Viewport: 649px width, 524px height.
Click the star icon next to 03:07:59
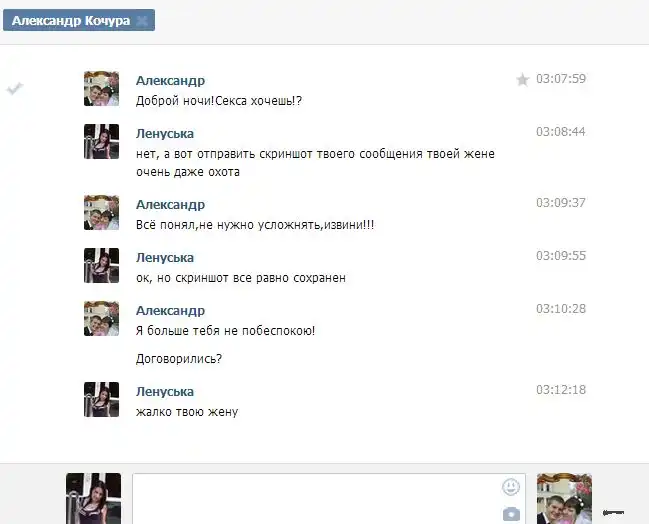click(x=522, y=79)
